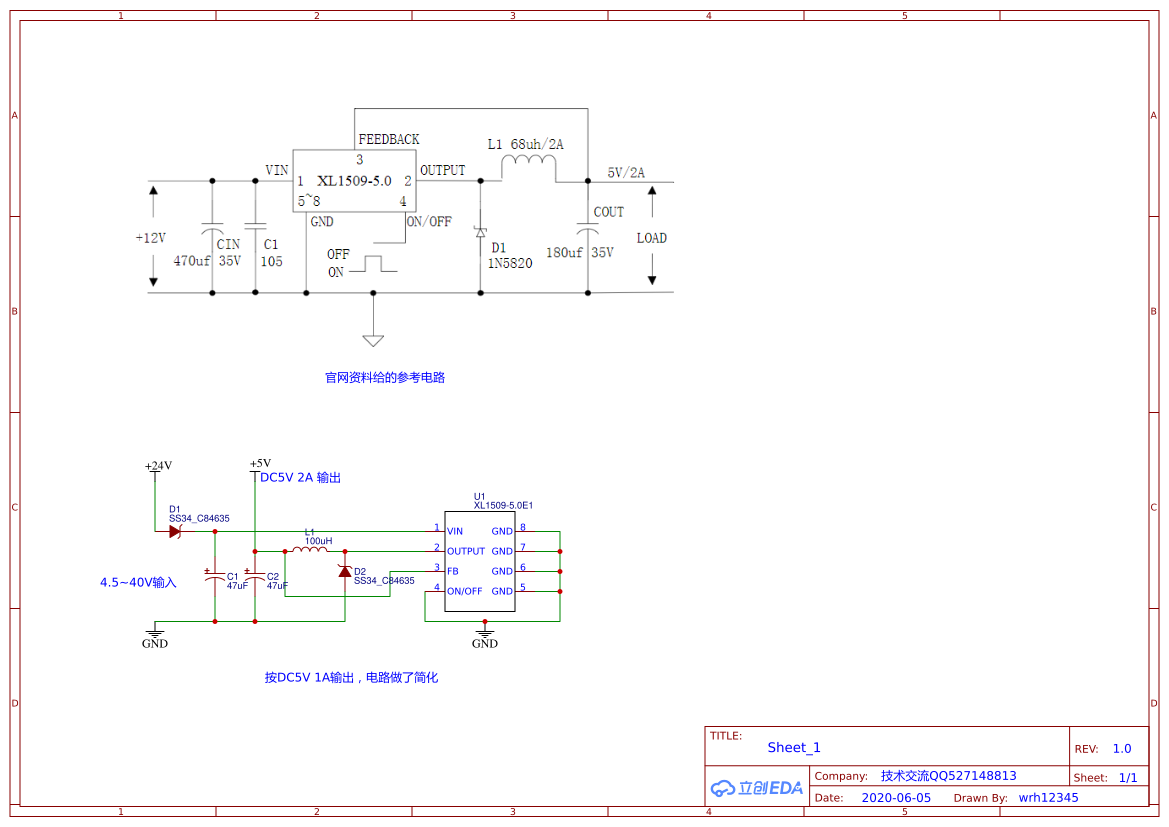
Task: Click the FEEDBACK label
Action: 388,139
